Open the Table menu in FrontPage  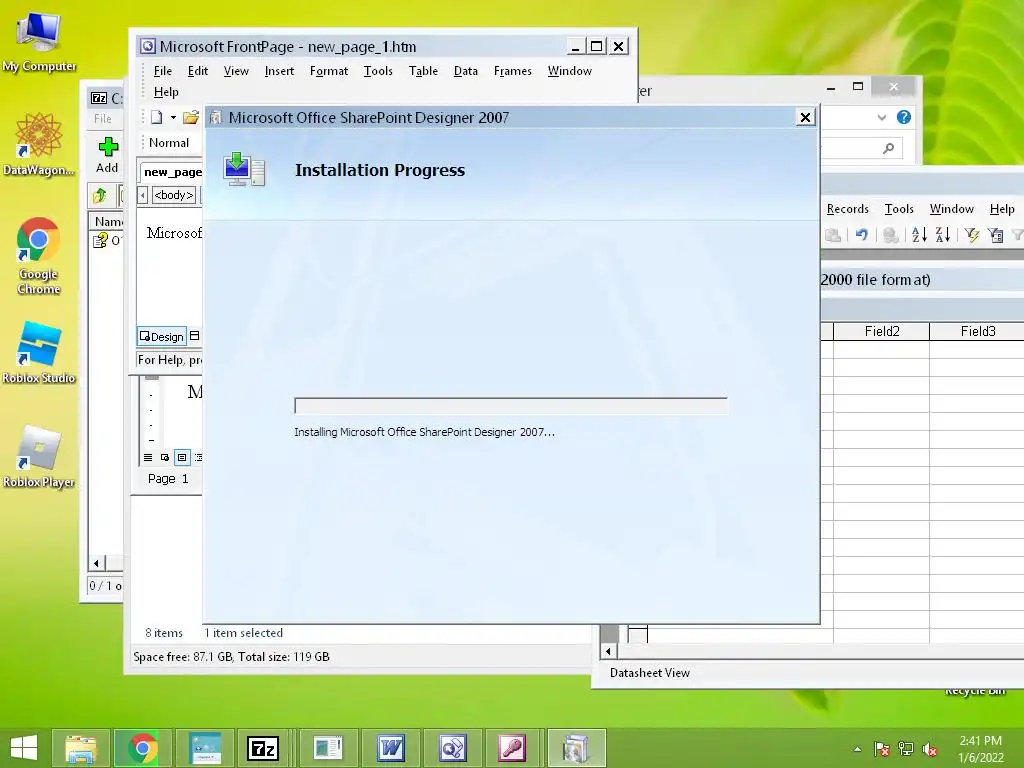coord(423,71)
